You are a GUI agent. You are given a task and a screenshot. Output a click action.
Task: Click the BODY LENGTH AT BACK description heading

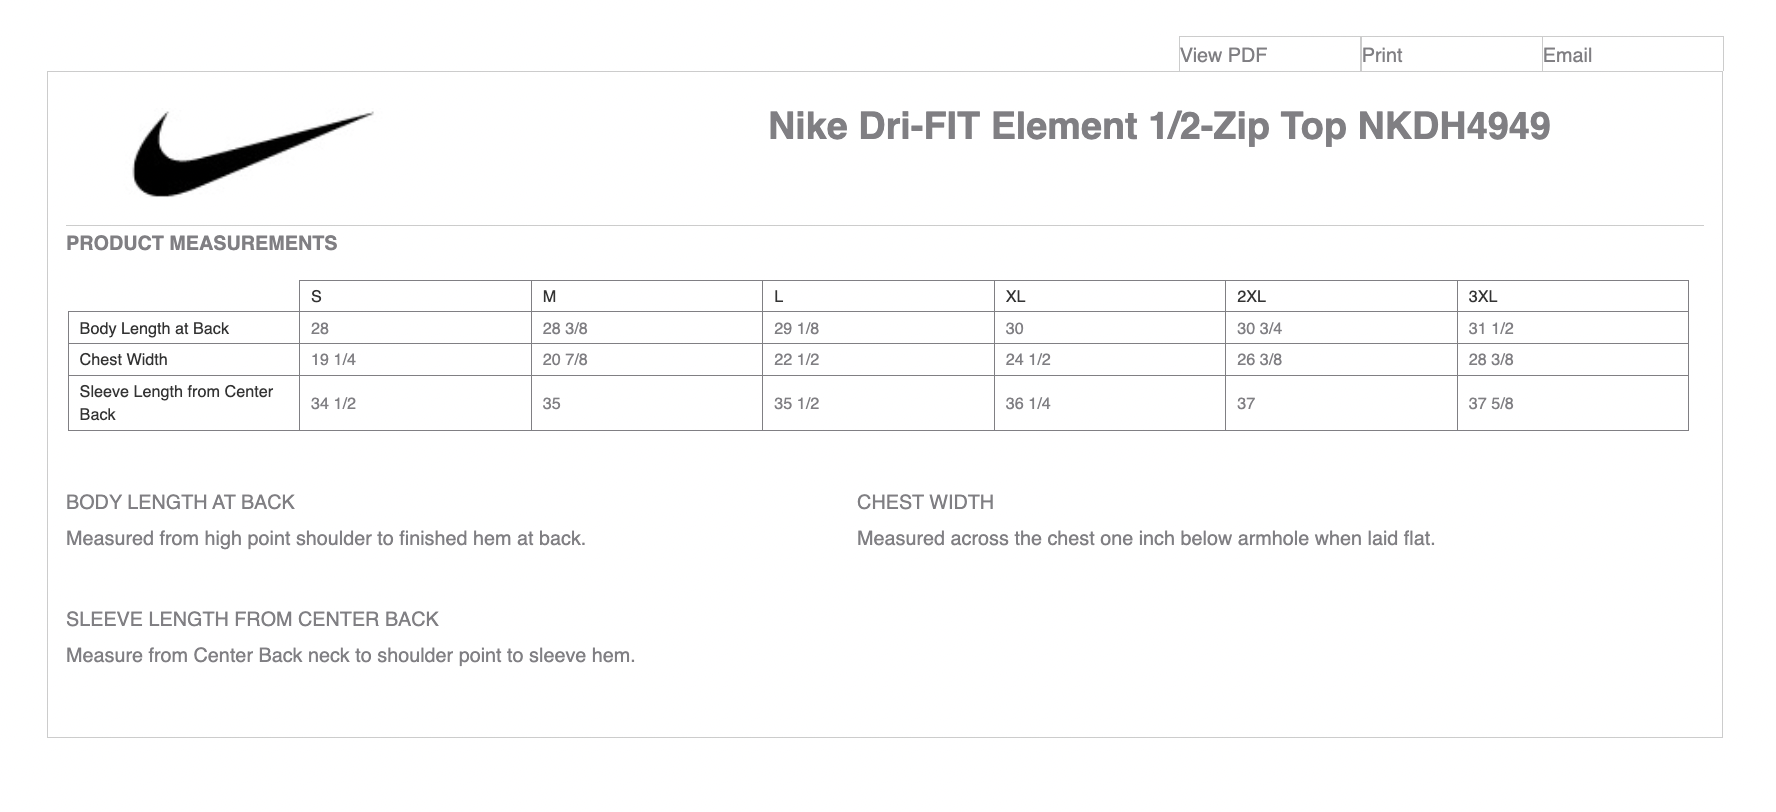click(180, 502)
